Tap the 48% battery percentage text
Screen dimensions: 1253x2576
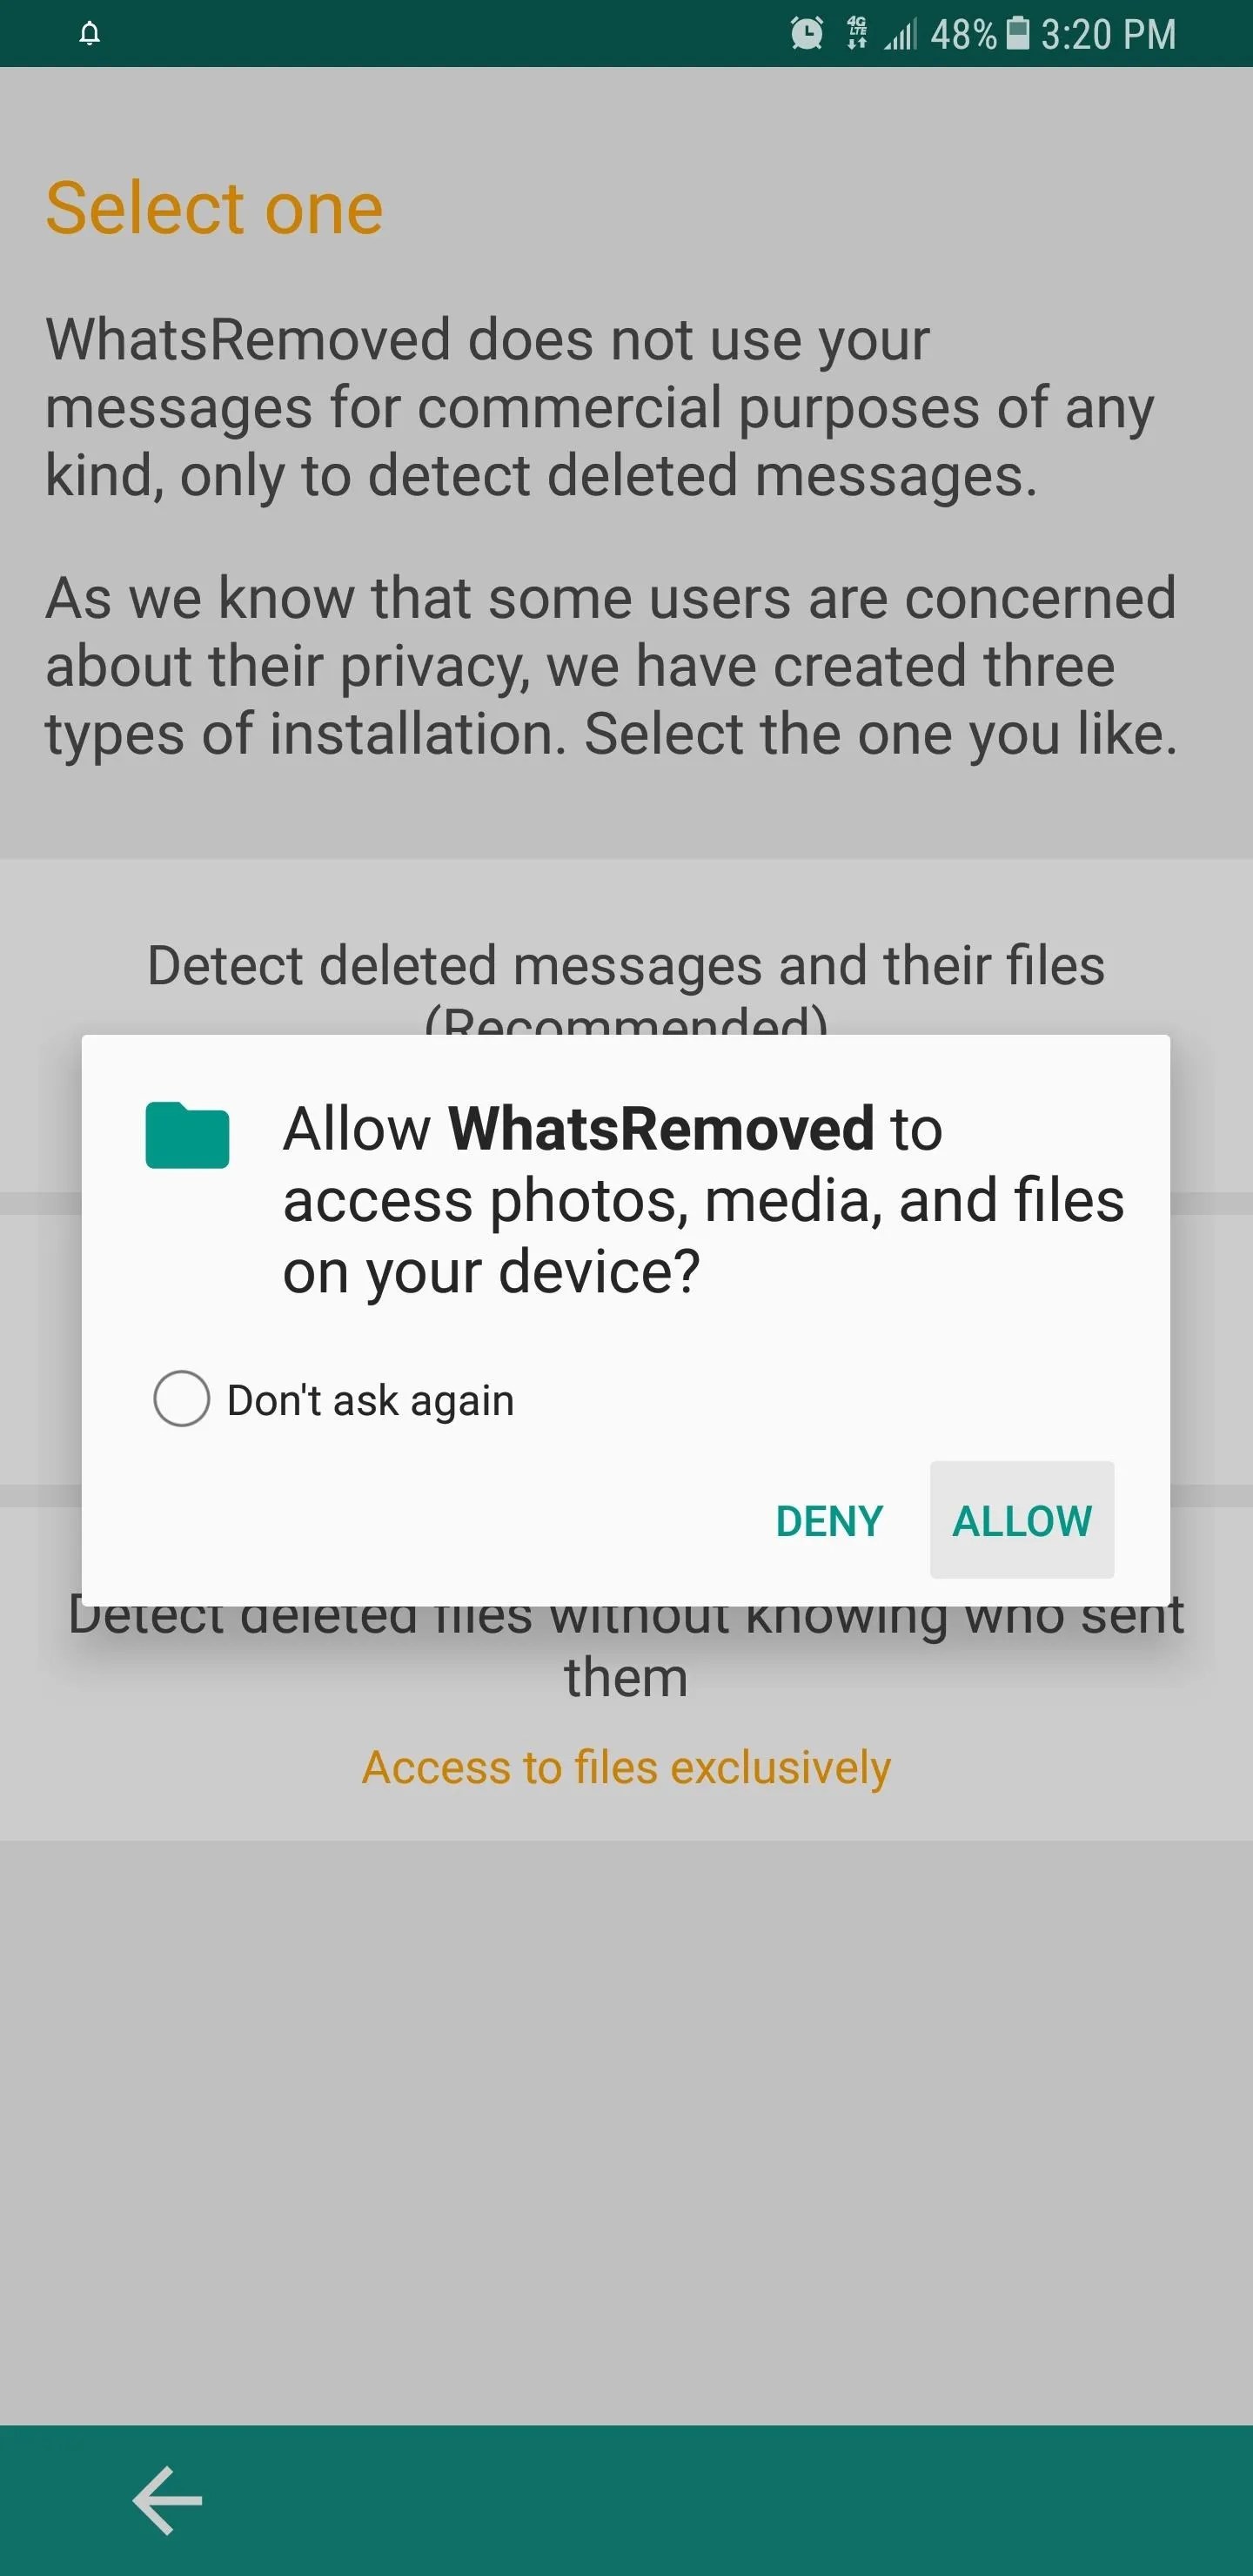coord(963,34)
